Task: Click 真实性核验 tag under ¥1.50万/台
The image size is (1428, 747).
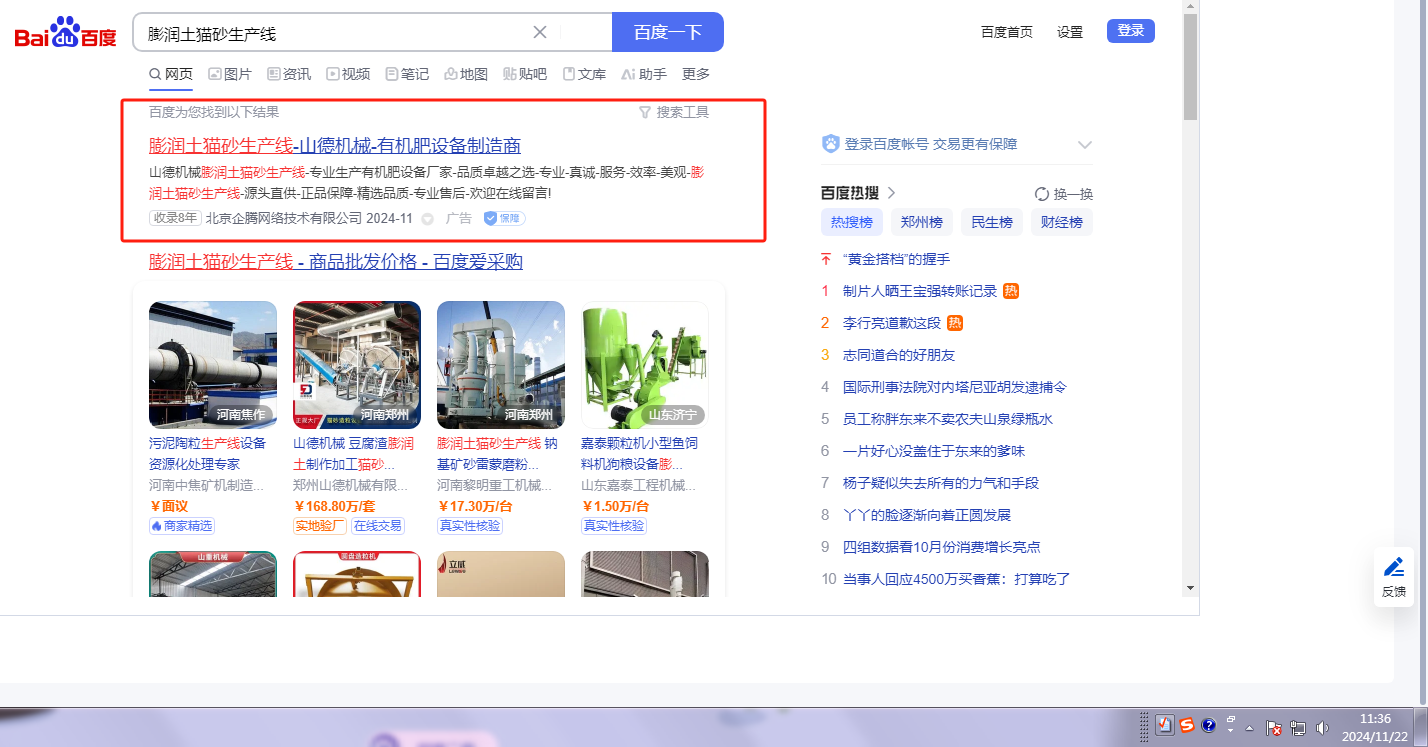Action: (614, 526)
